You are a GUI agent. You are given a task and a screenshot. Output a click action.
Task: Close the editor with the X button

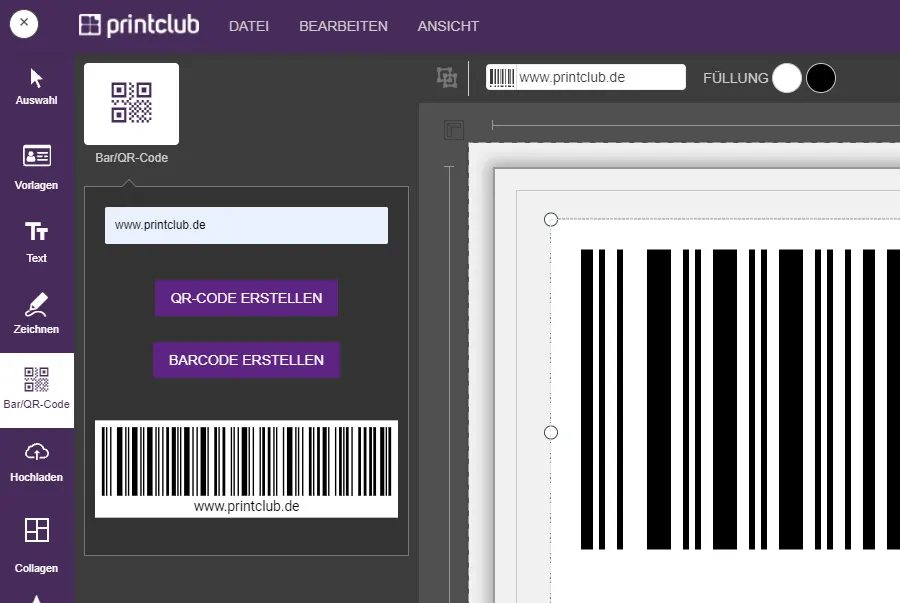(24, 24)
